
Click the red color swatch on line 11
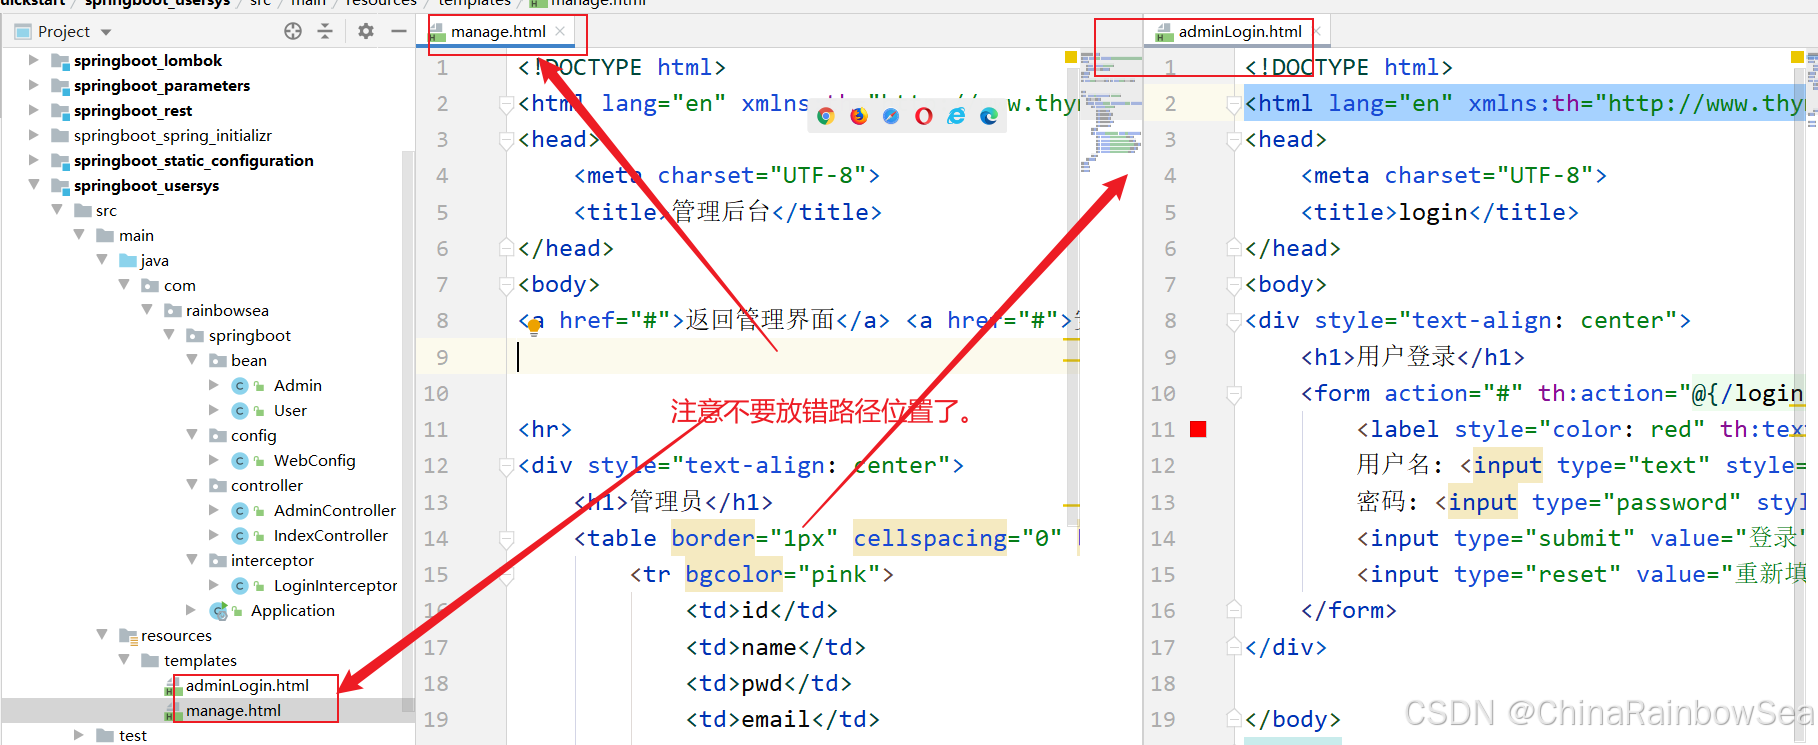tap(1198, 429)
